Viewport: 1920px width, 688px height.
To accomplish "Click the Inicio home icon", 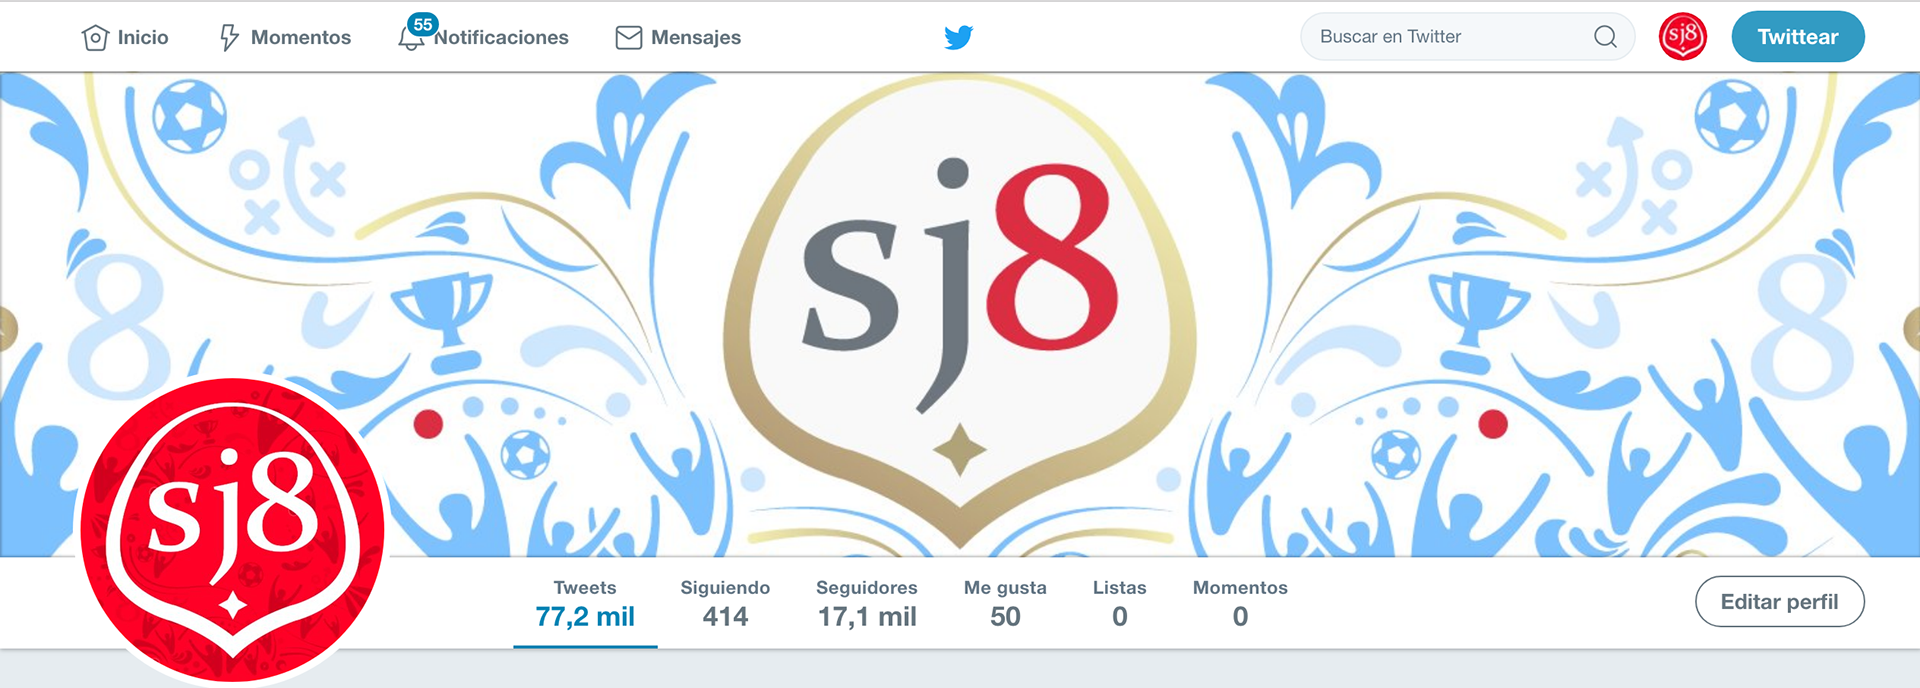I will (95, 38).
